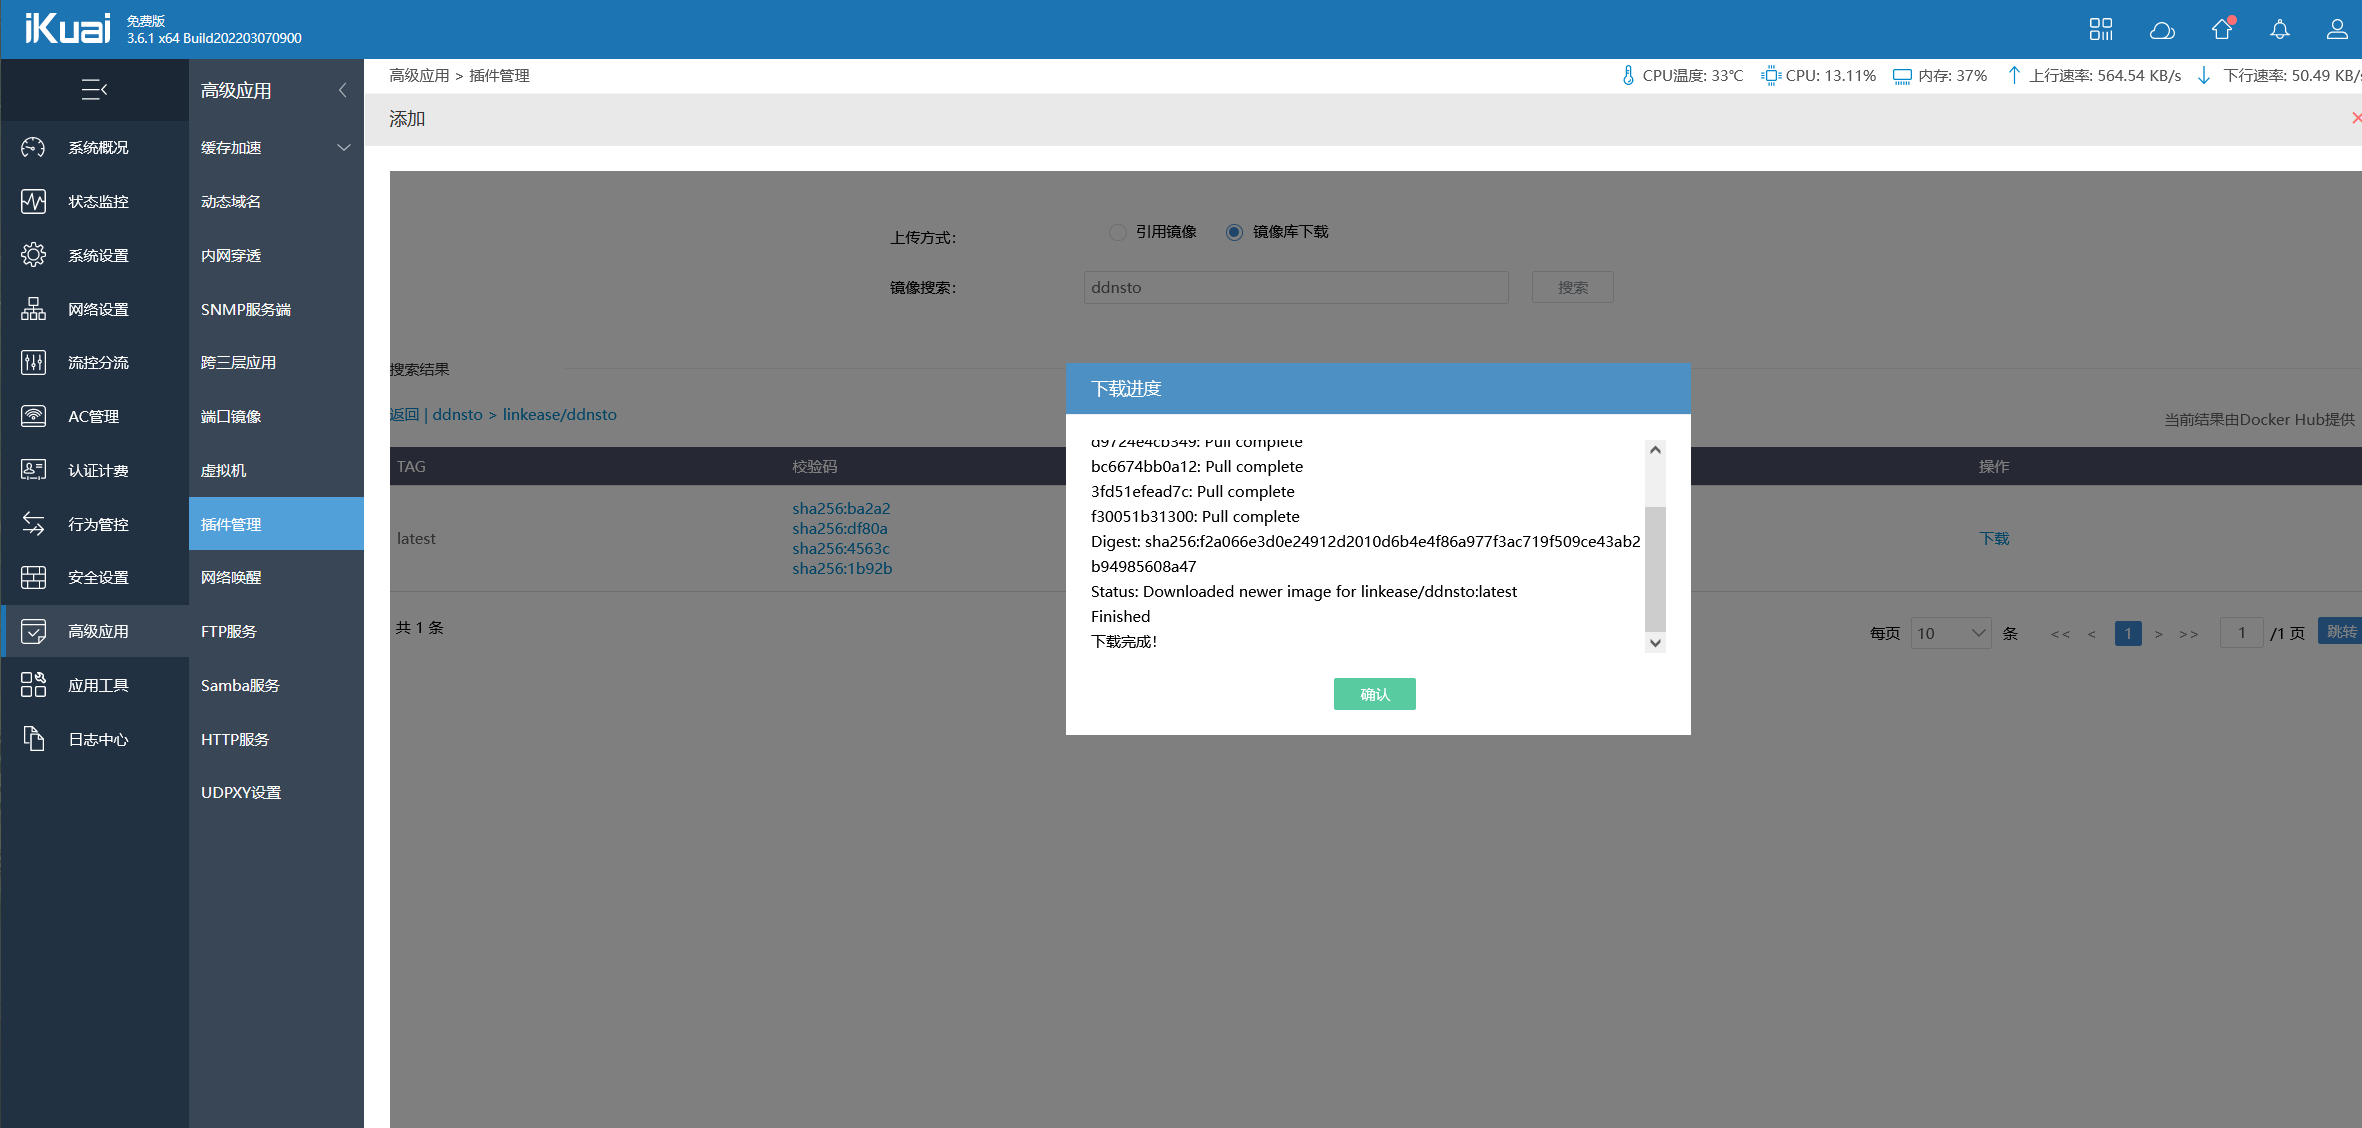Image resolution: width=2362 pixels, height=1128 pixels.
Task: Expand the 缓存加速 submenu
Action: (343, 147)
